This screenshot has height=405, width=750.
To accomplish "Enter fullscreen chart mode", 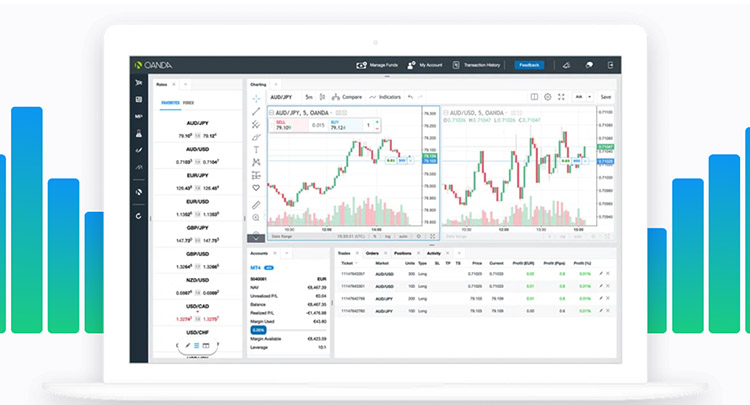I will (x=561, y=97).
